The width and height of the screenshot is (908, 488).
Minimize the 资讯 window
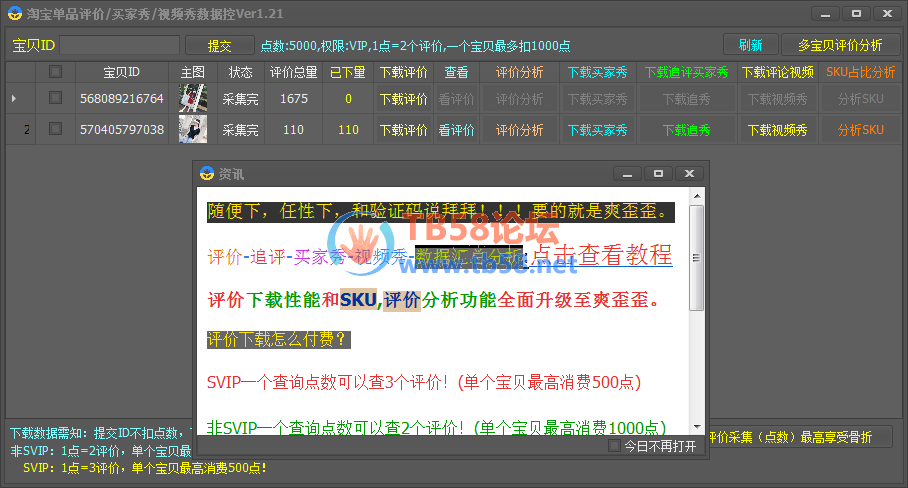point(627,174)
